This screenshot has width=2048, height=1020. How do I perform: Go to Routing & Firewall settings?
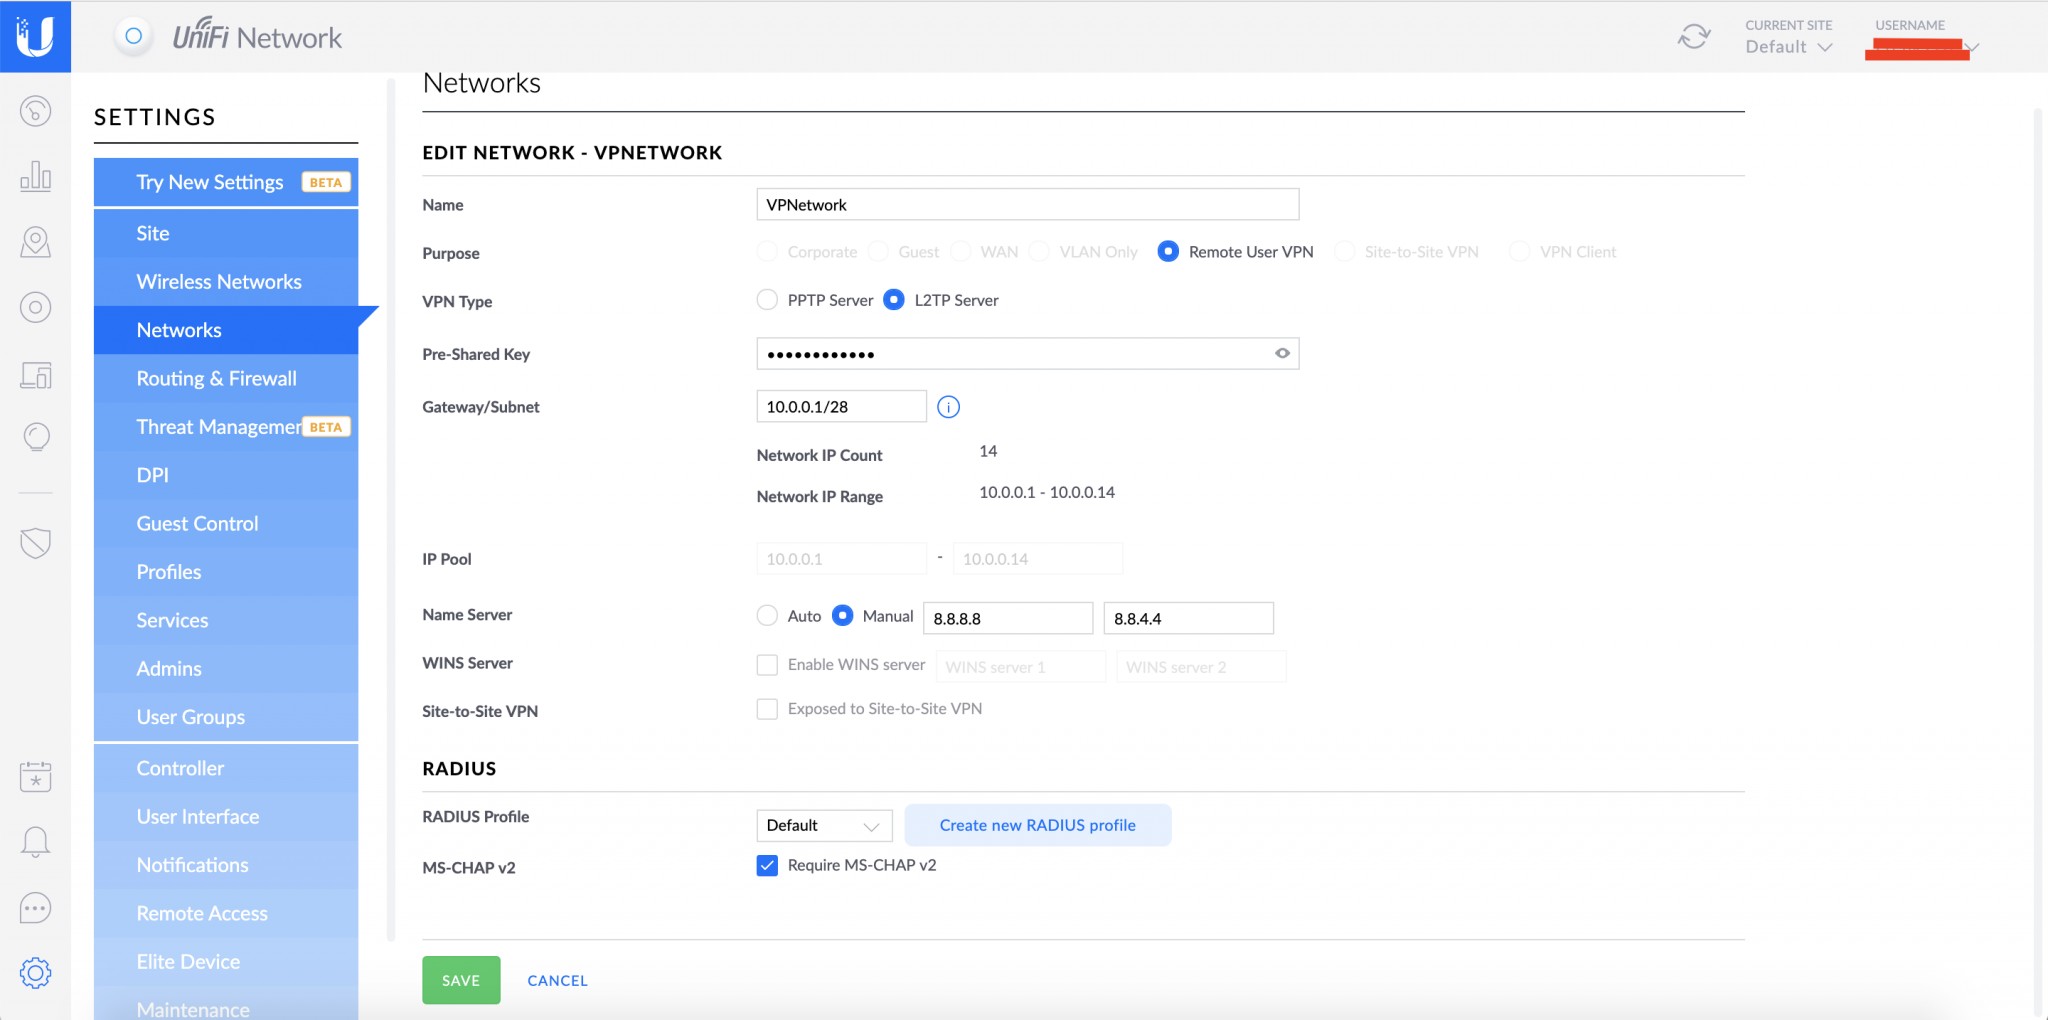(x=216, y=378)
